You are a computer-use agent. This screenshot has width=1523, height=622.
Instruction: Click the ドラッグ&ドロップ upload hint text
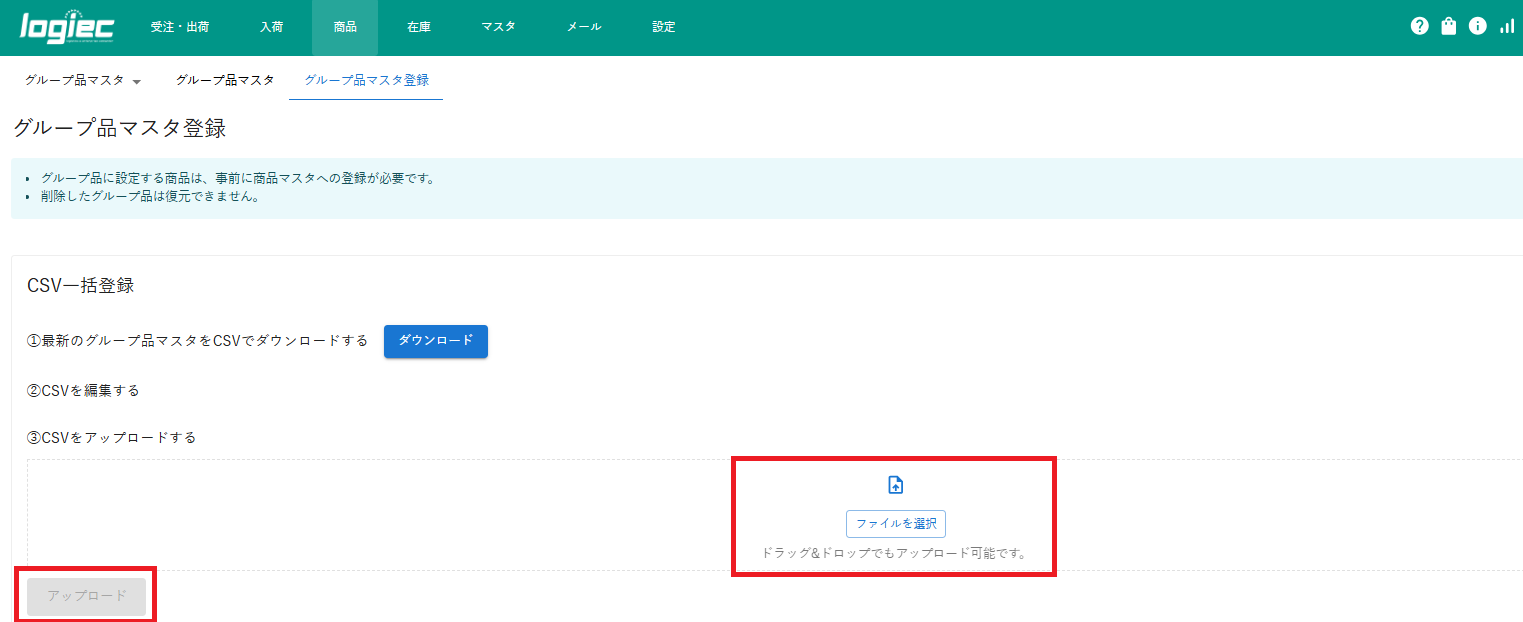tap(895, 553)
